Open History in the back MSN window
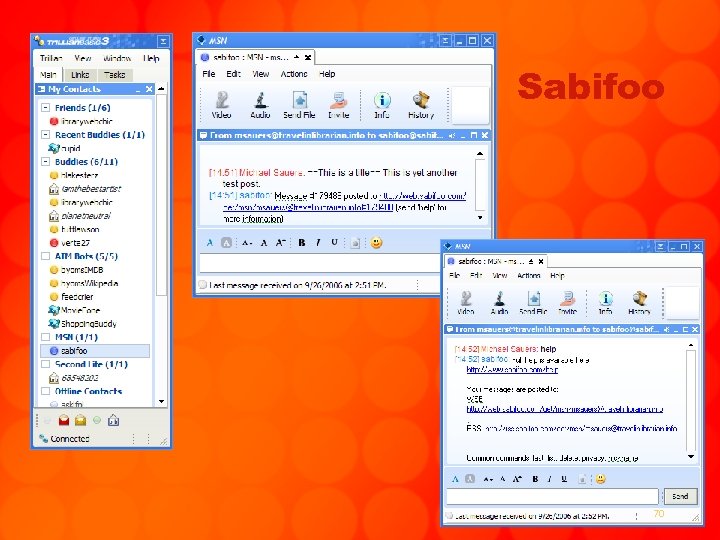 coord(421,105)
